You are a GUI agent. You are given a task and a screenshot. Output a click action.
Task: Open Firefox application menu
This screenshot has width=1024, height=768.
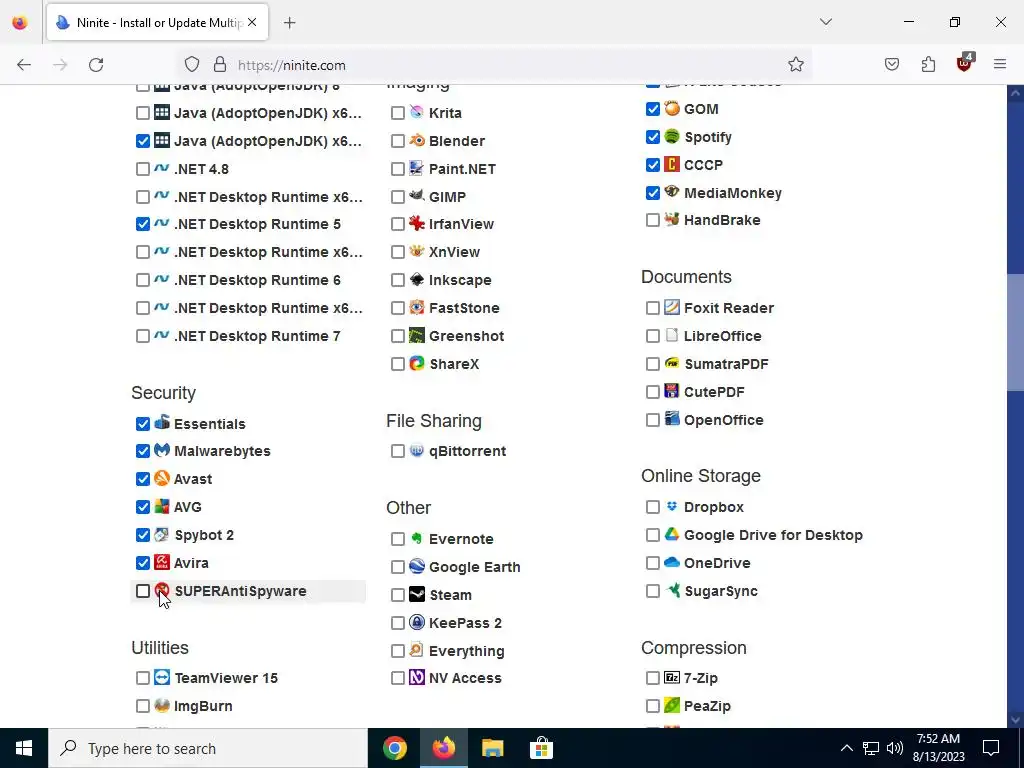1000,64
